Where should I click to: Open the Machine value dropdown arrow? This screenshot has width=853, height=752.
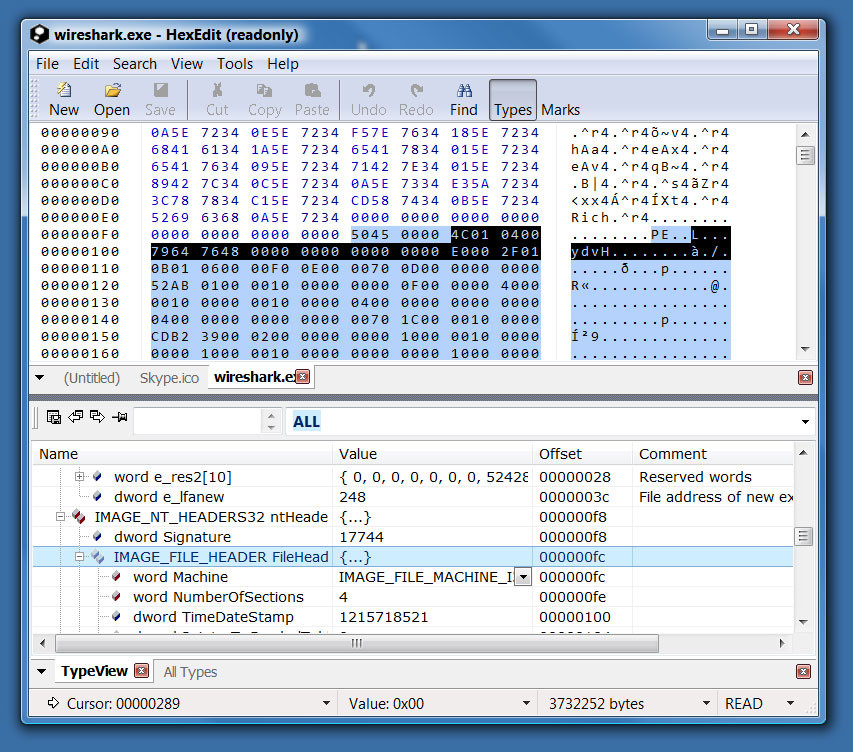(x=523, y=577)
